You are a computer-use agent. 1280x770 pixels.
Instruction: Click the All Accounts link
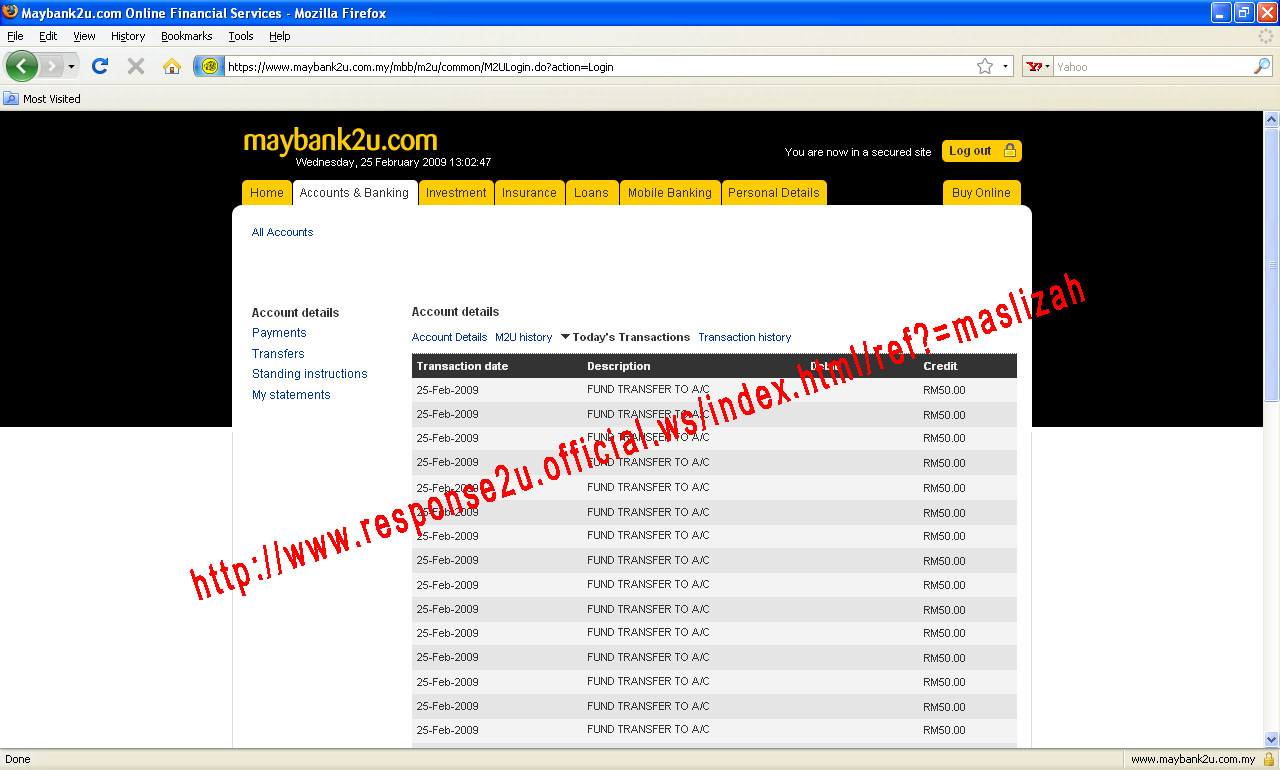pyautogui.click(x=282, y=232)
